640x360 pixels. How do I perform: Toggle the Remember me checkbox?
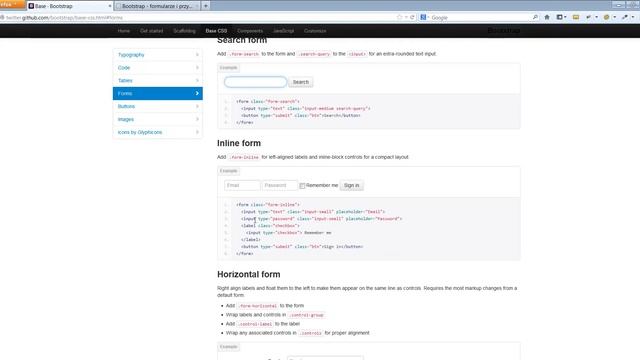[302, 186]
